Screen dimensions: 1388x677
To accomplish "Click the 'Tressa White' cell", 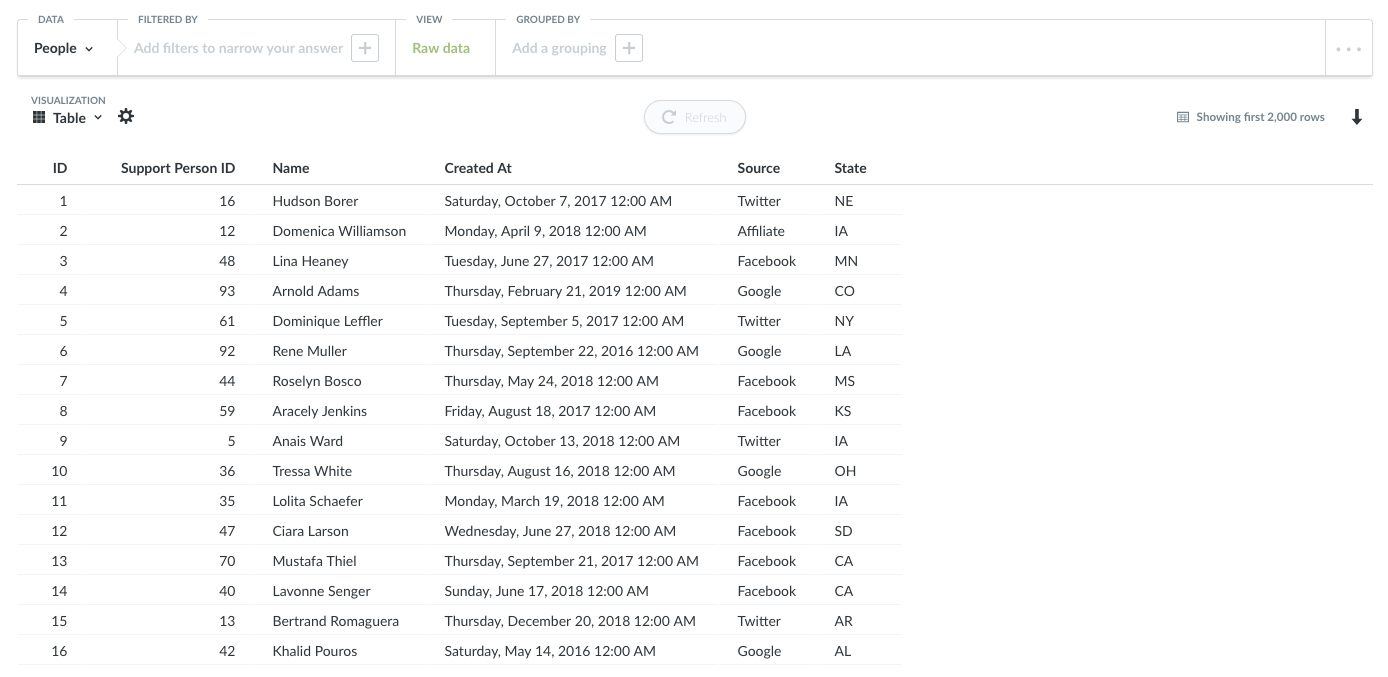I will coord(312,471).
